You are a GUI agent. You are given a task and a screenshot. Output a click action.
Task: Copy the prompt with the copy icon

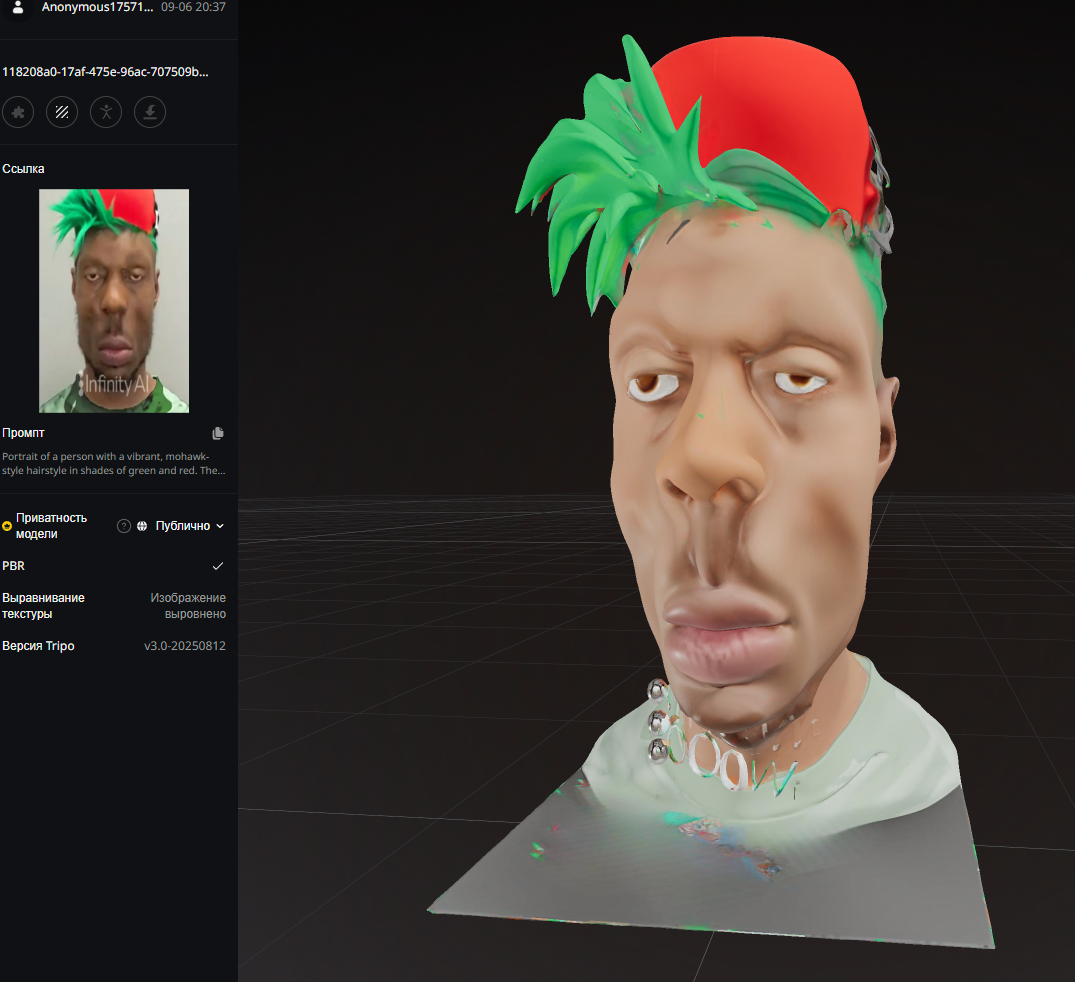pos(218,433)
